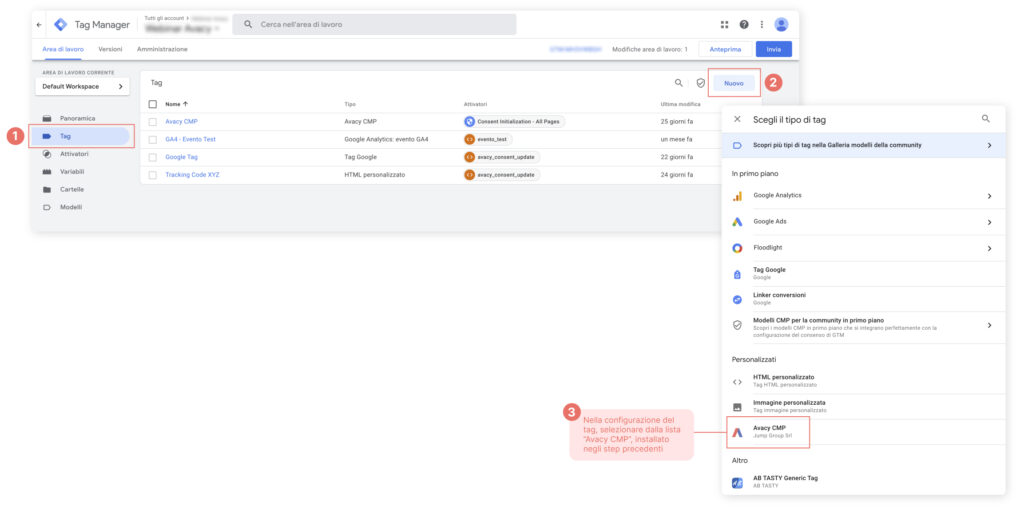The width and height of the screenshot is (1024, 513).
Task: Open community gallery via banner chevron
Action: [x=989, y=146]
